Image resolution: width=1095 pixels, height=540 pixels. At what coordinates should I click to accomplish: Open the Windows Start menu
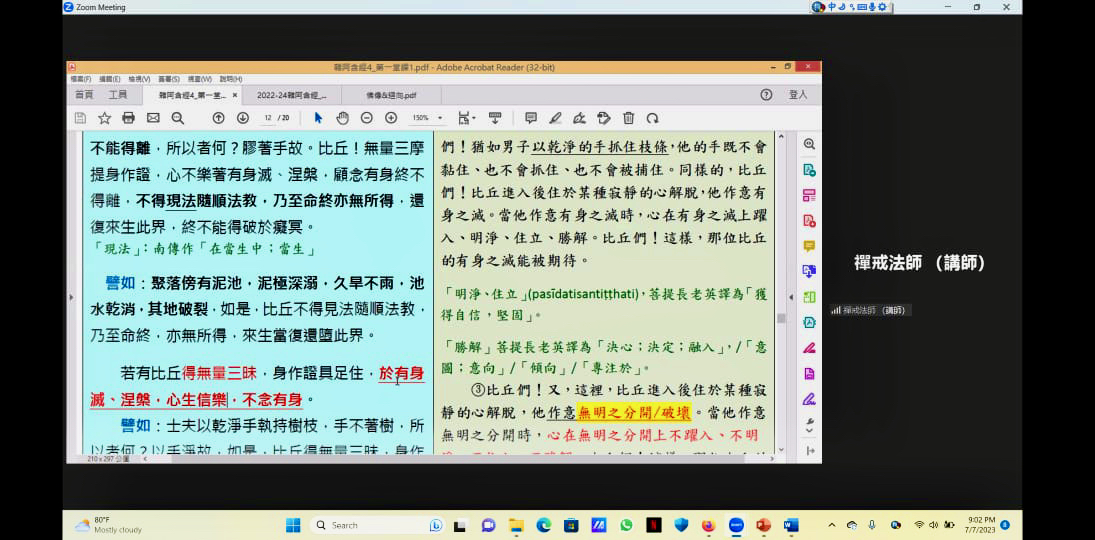coord(293,525)
